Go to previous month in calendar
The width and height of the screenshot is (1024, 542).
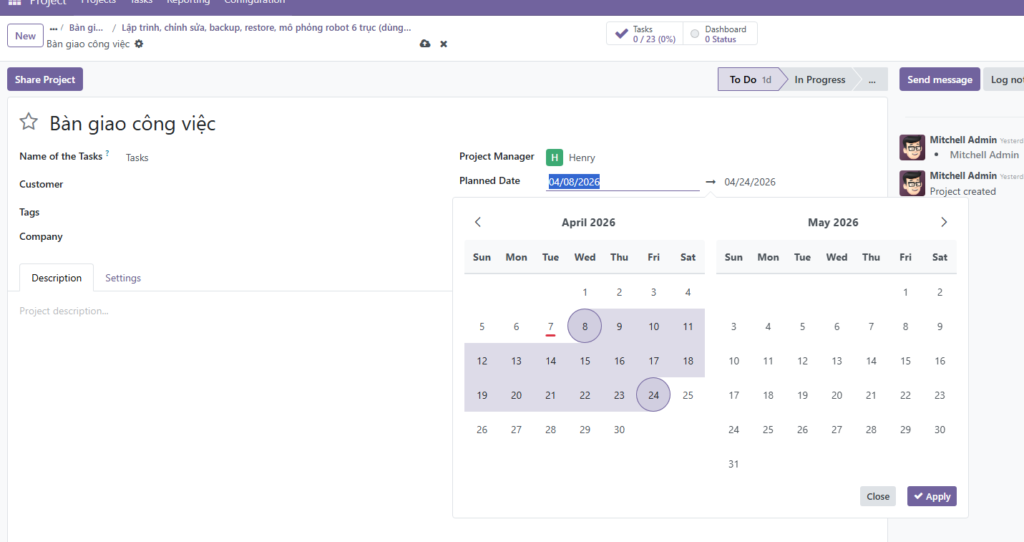click(478, 222)
